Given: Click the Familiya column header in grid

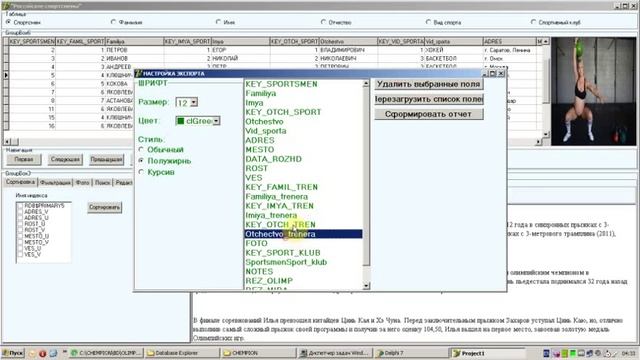Looking at the screenshot, I should click(135, 41).
